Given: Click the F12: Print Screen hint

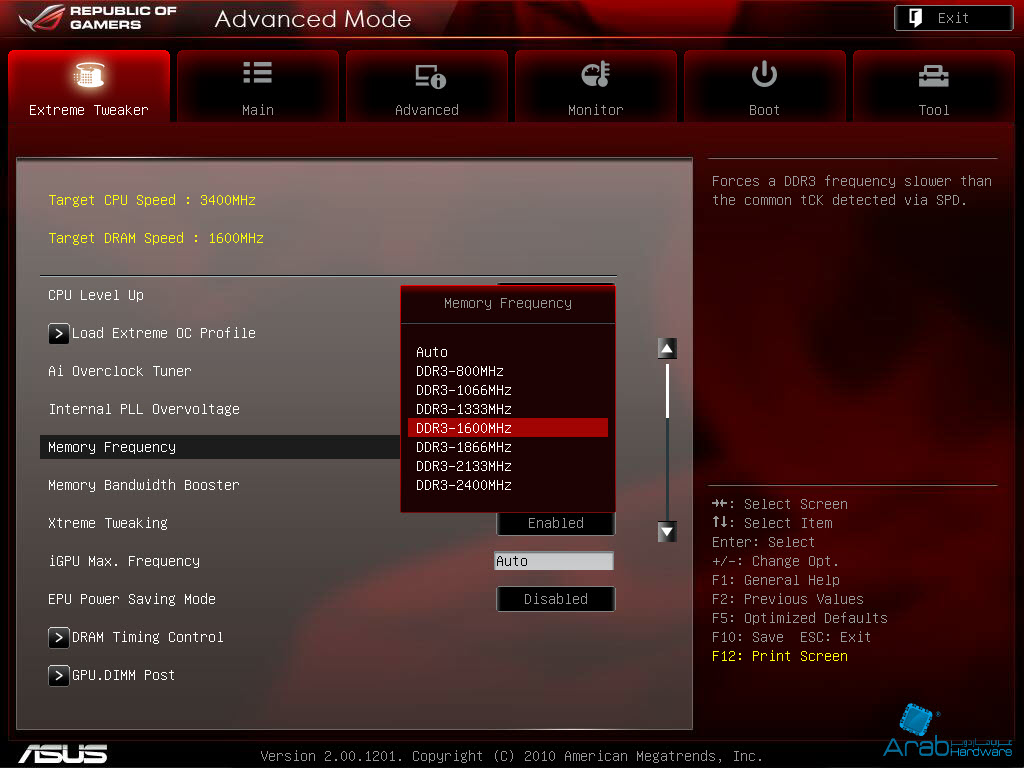Looking at the screenshot, I should [x=780, y=656].
